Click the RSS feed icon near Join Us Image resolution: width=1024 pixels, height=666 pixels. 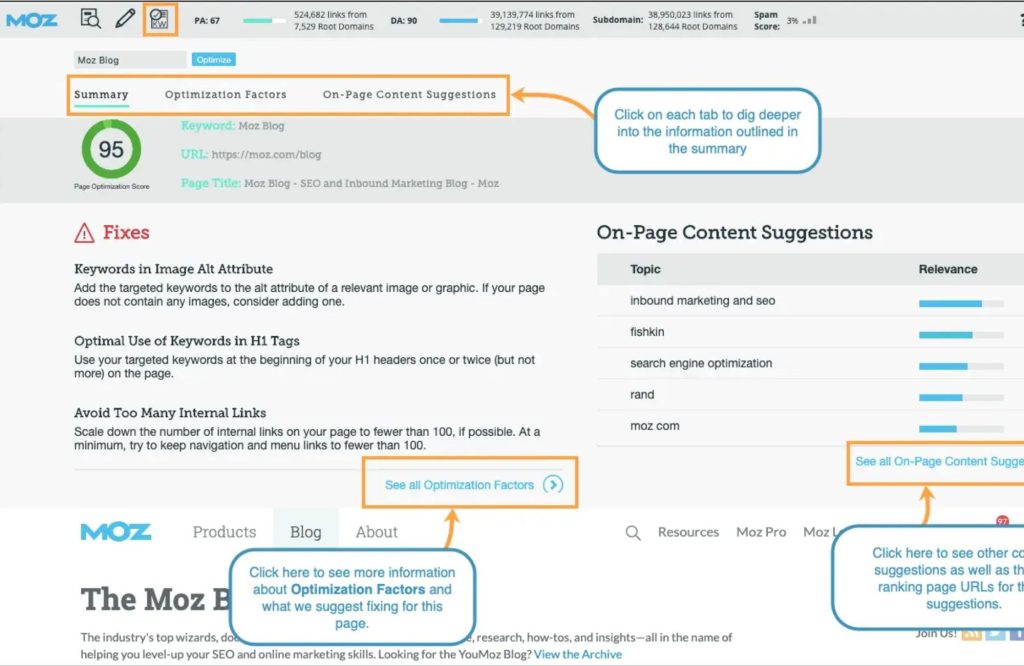pyautogui.click(x=972, y=636)
